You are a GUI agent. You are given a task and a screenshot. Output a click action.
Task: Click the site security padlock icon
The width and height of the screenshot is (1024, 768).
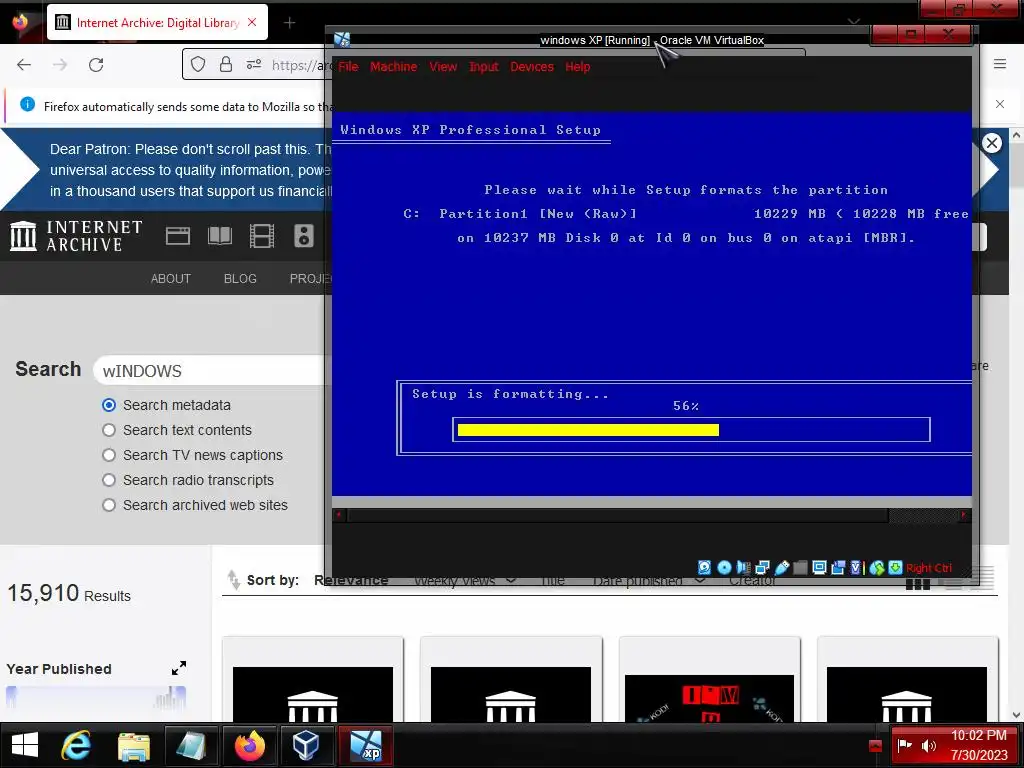pyautogui.click(x=226, y=64)
